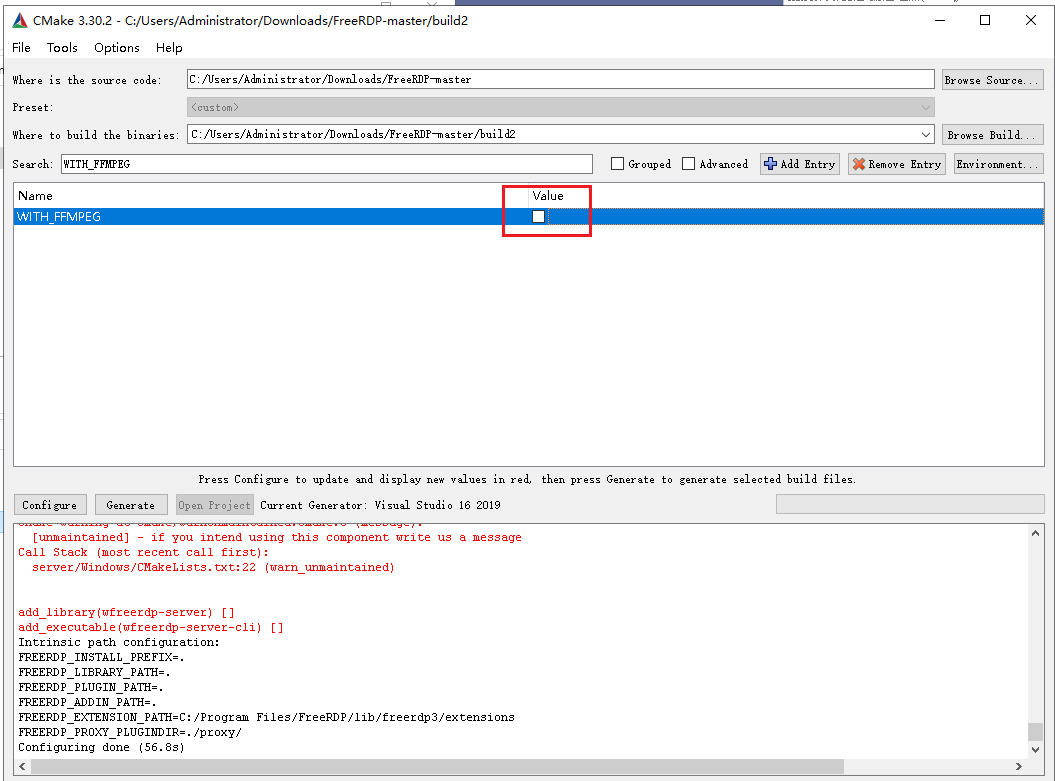
Task: Click the FREERDP_PROXY_PLUGINDIR log line
Action: (130, 732)
